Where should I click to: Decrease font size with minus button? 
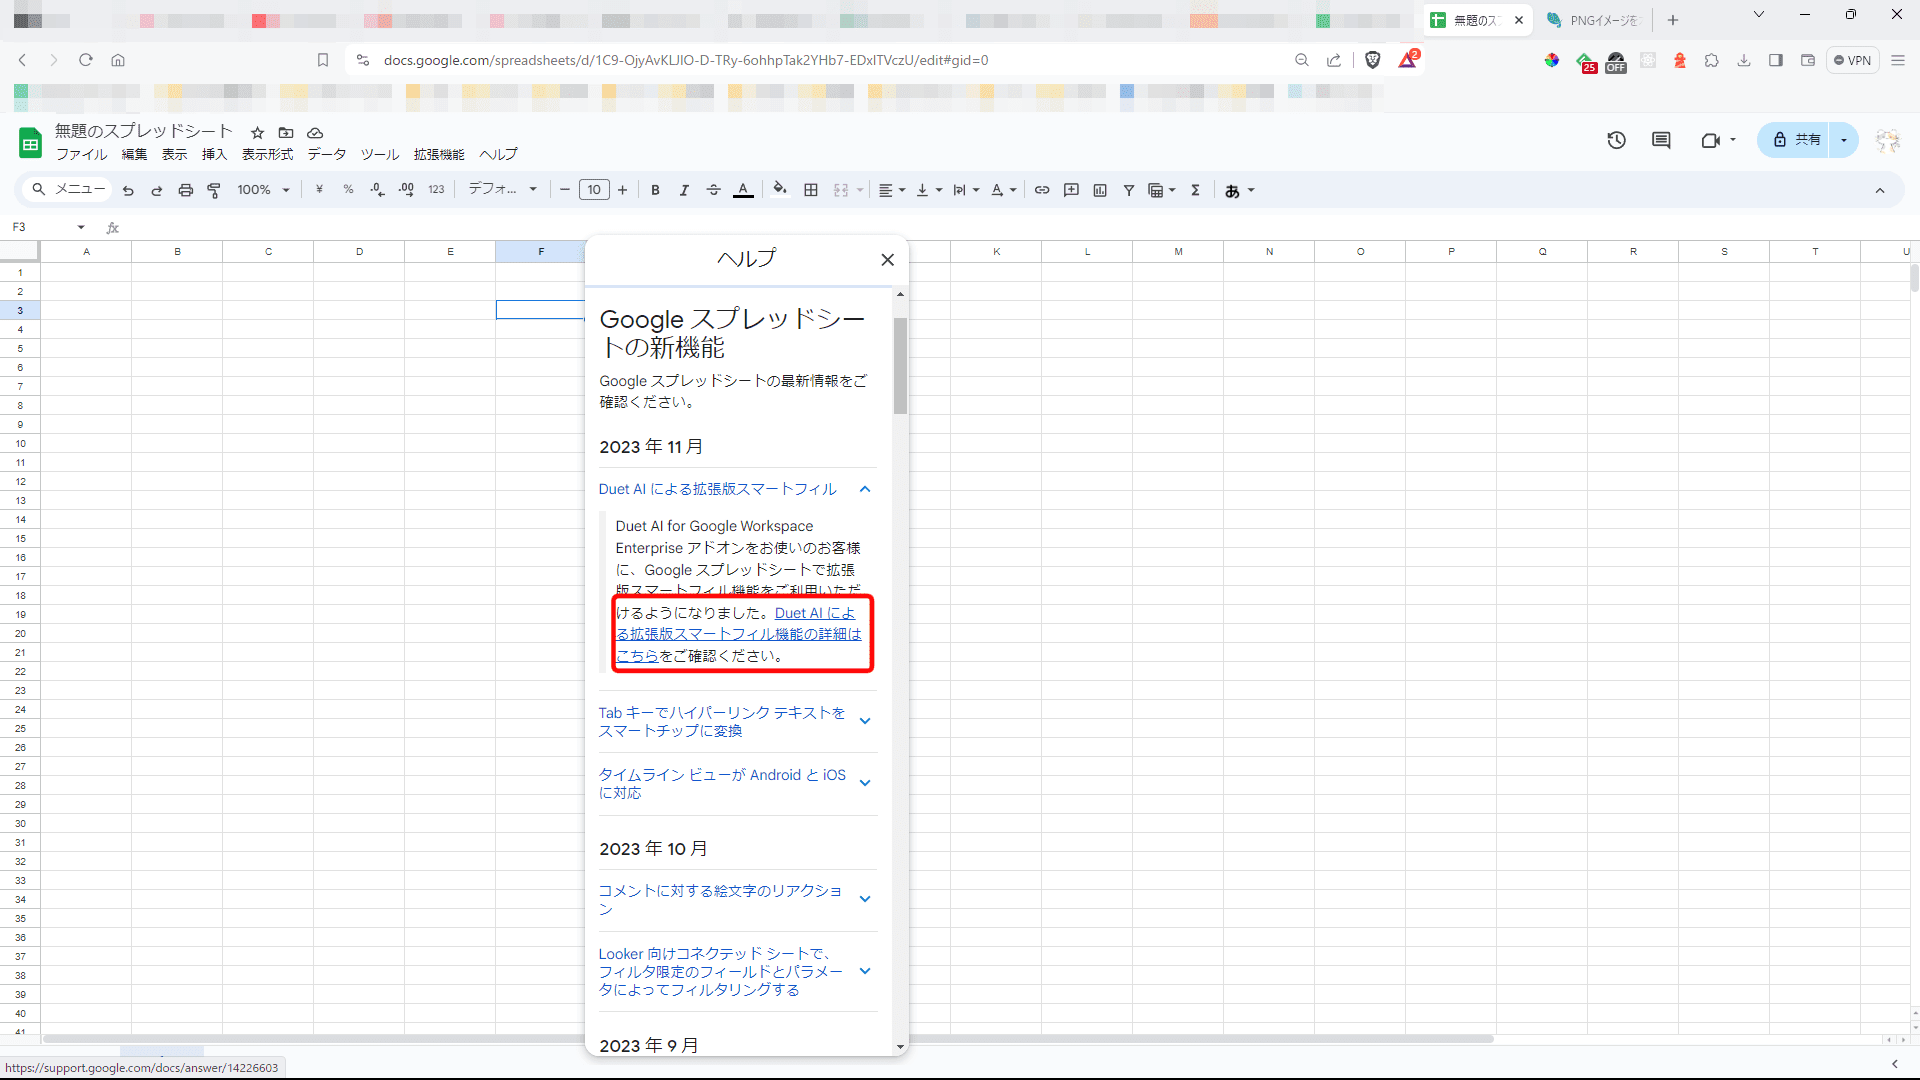565,190
